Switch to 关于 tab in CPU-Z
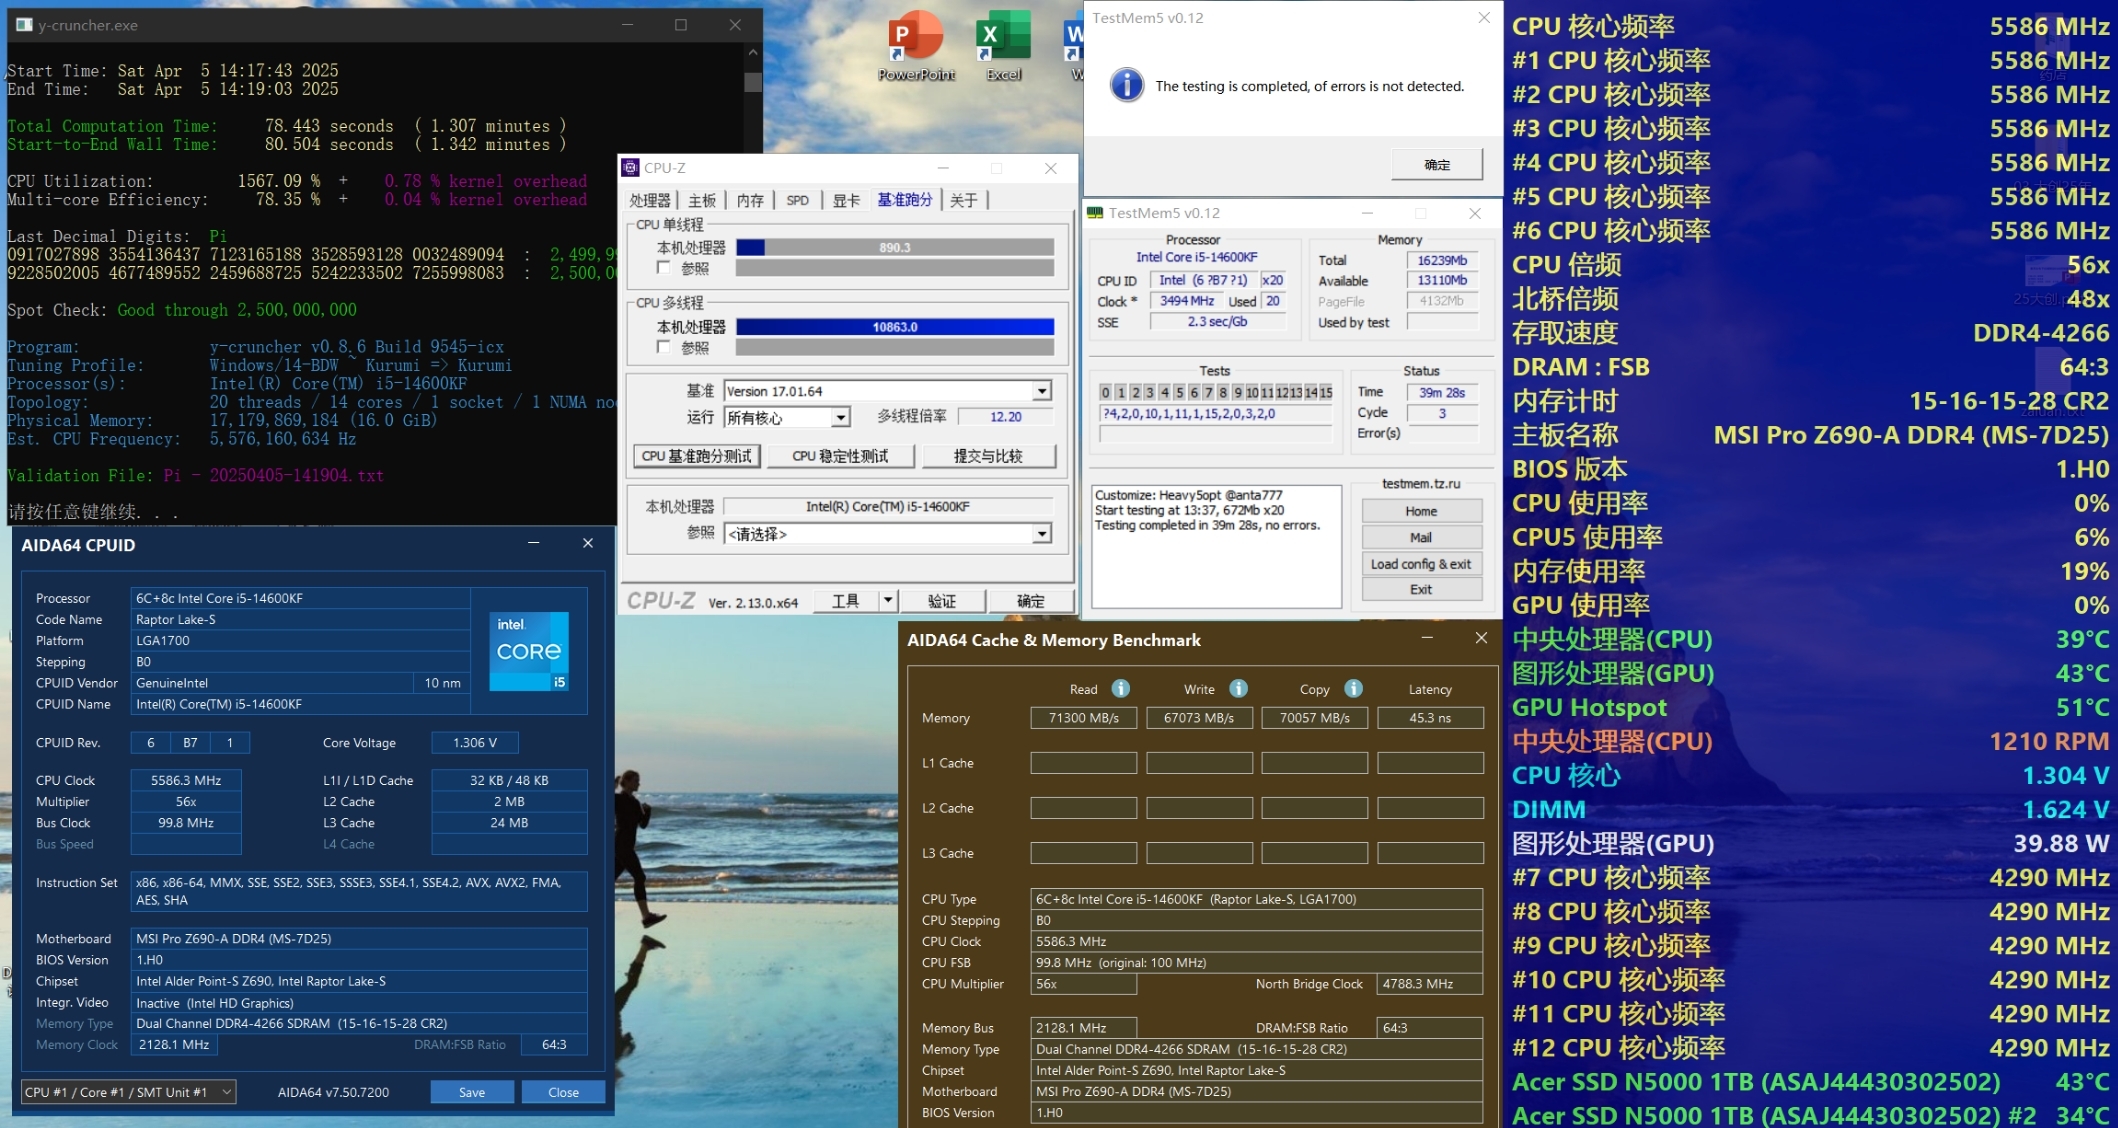Screen dimensions: 2118x1128 (x=963, y=200)
